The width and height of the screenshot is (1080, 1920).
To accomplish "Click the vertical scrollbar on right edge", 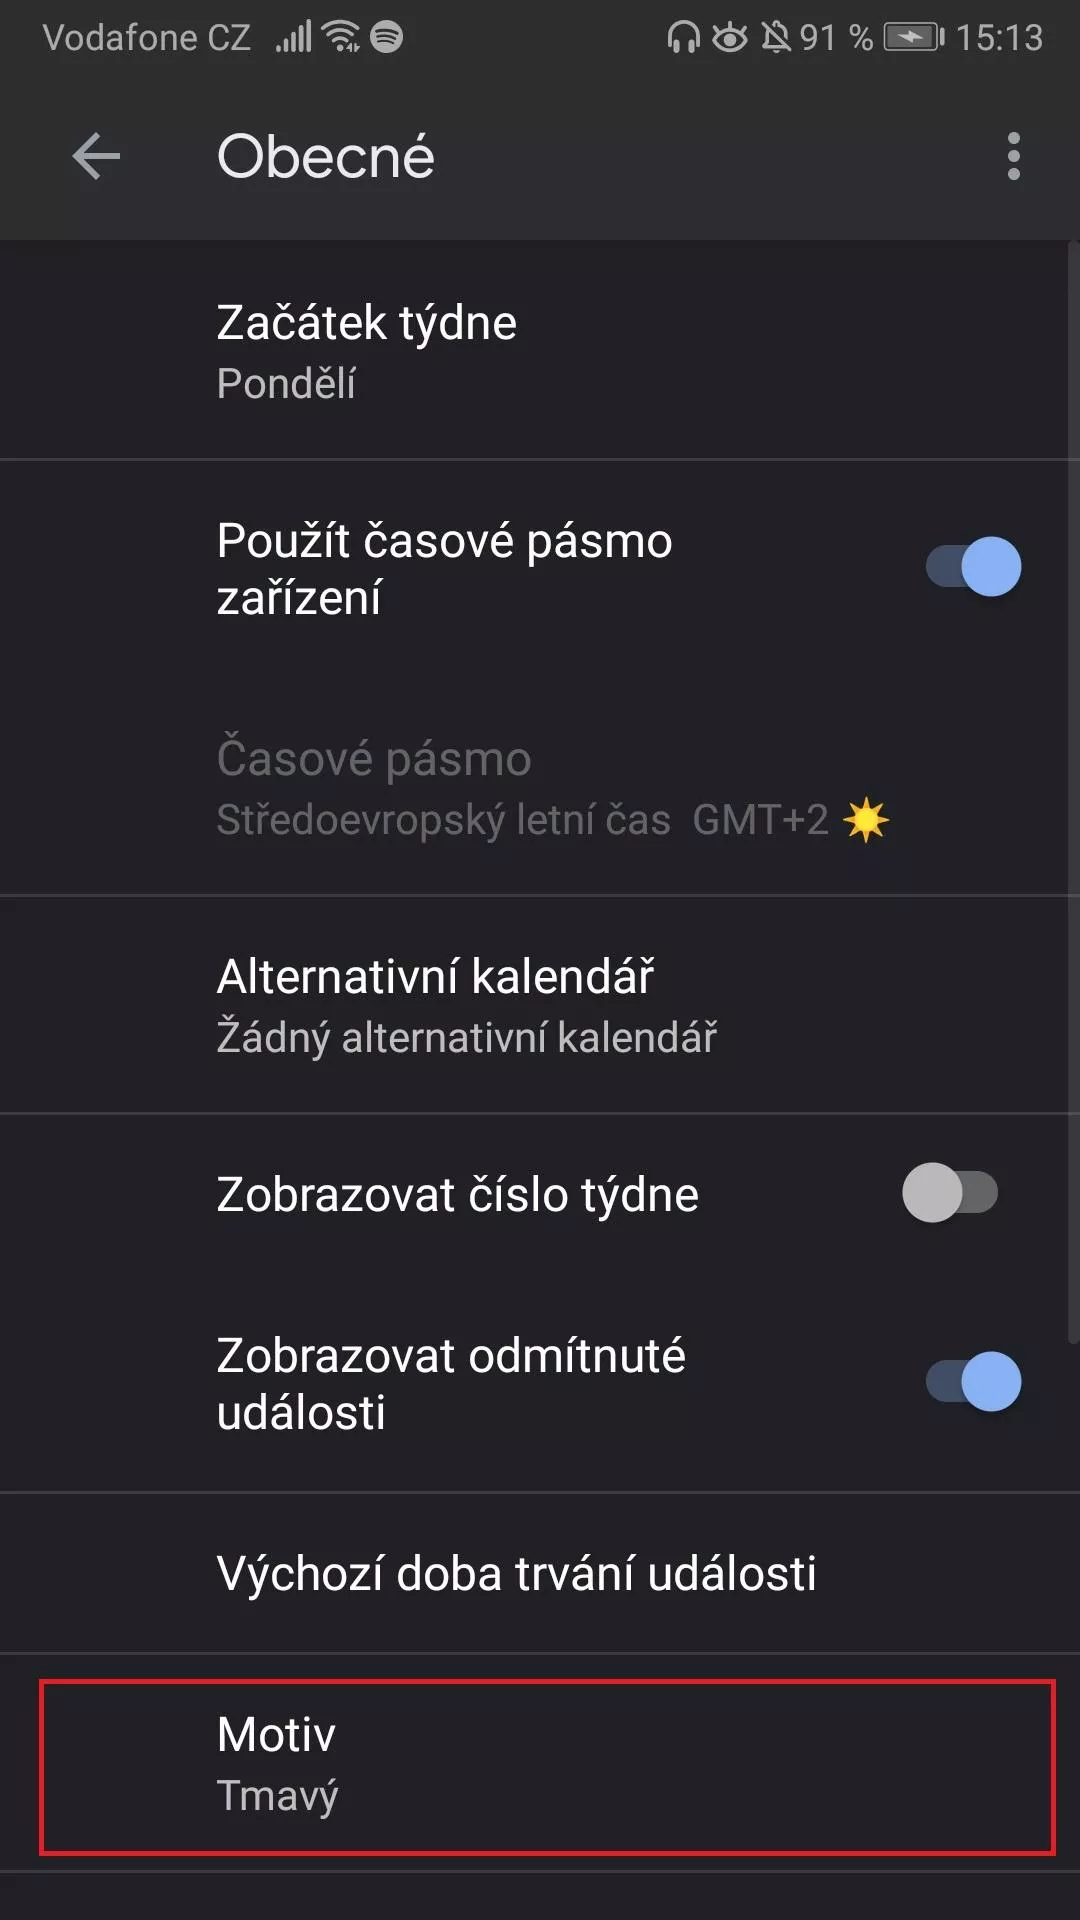I will click(x=1073, y=790).
